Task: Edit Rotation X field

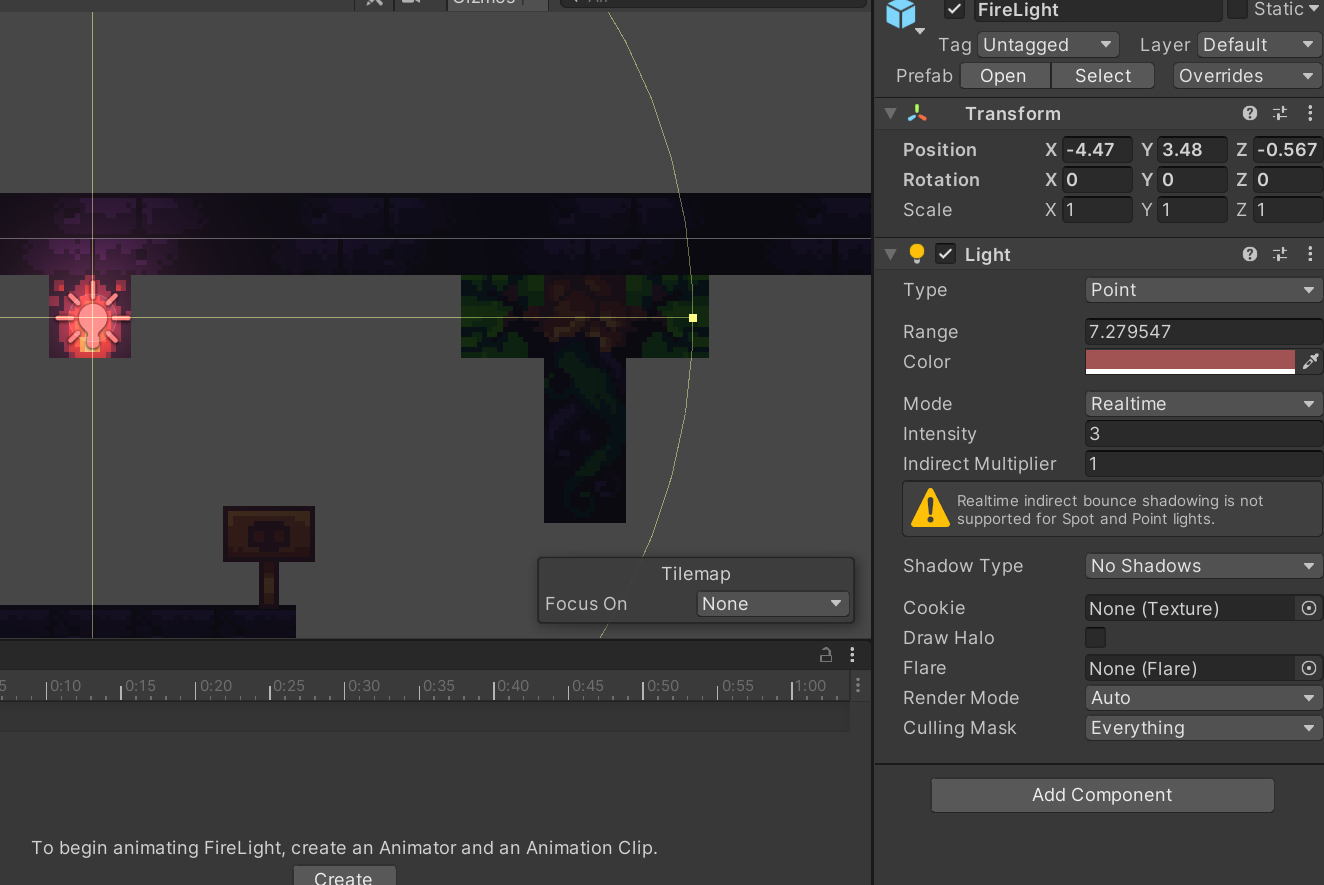Action: (1097, 180)
